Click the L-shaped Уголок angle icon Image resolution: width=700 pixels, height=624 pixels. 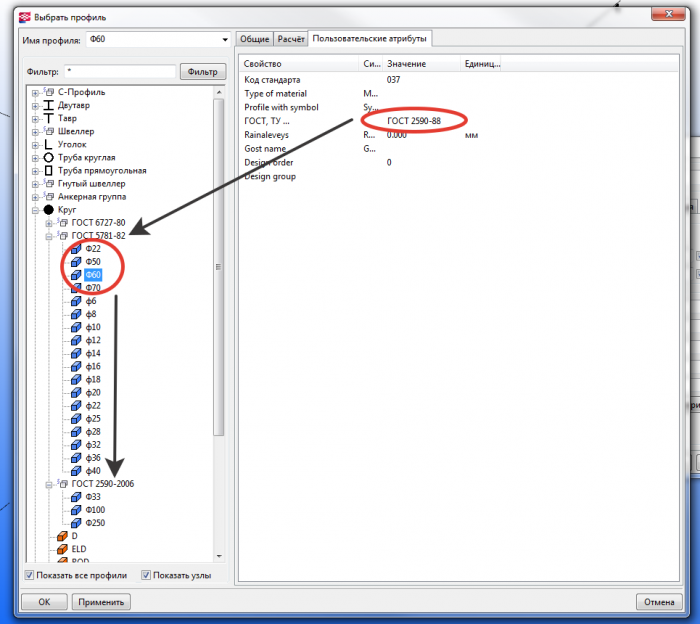[48, 145]
